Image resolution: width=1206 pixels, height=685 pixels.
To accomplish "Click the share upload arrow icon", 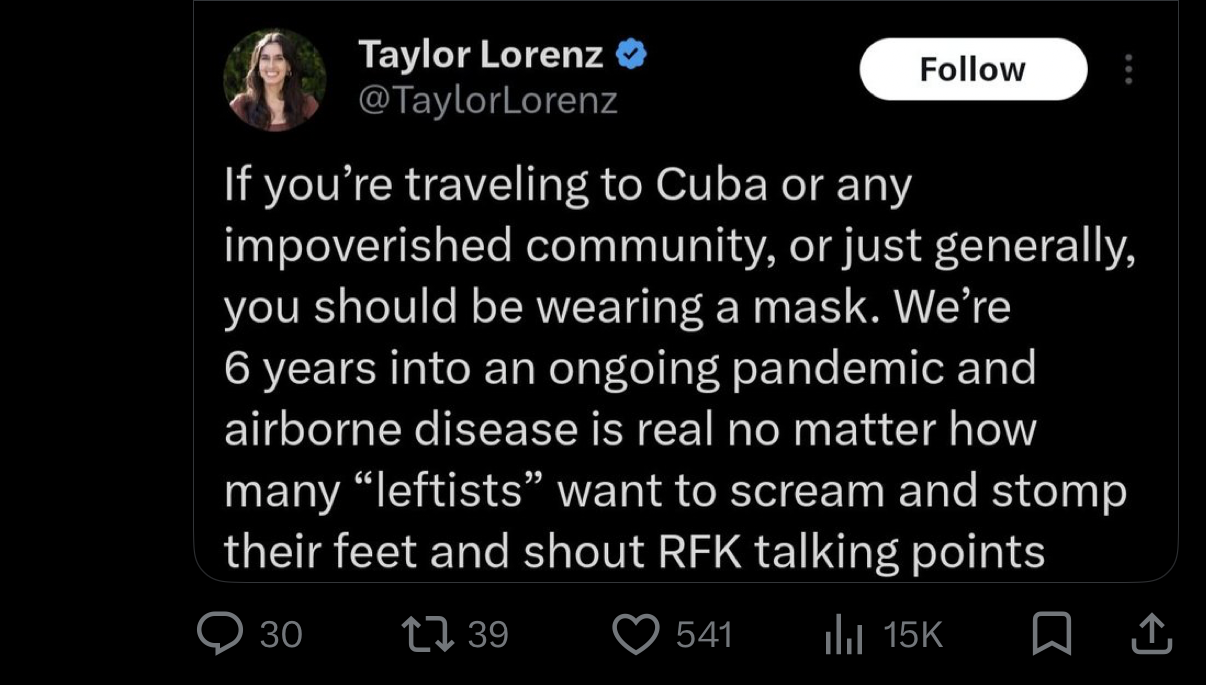I will [x=1152, y=634].
